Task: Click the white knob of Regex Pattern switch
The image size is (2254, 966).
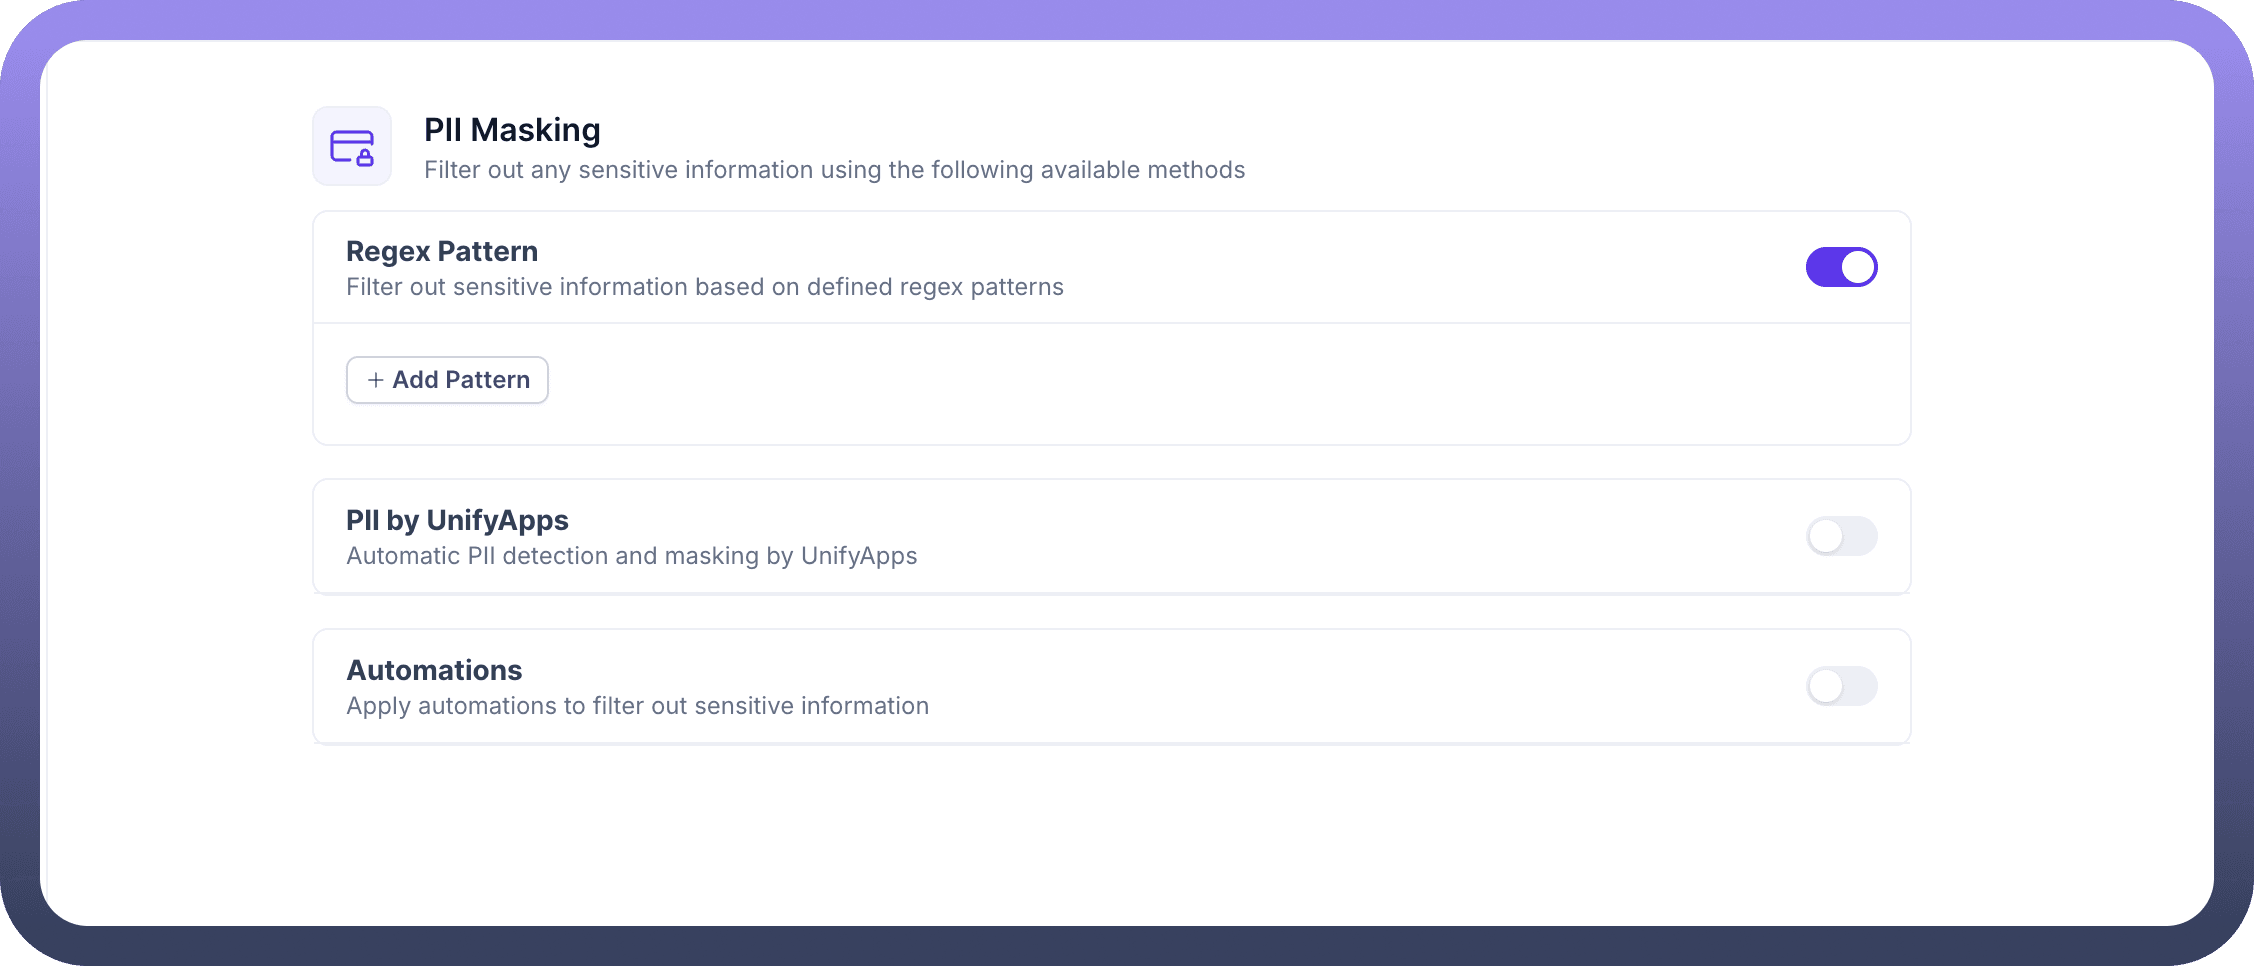Action: pyautogui.click(x=1858, y=267)
